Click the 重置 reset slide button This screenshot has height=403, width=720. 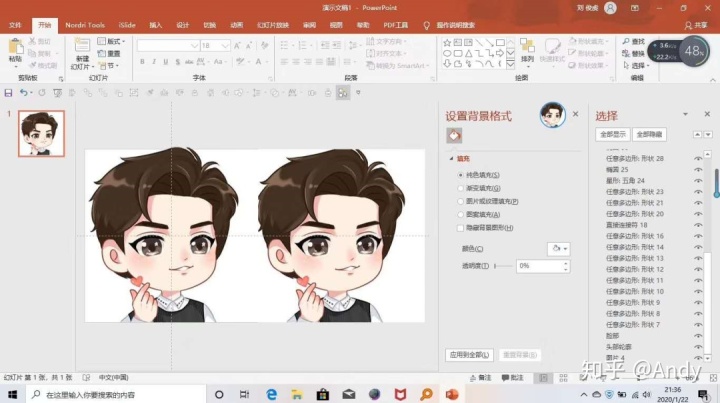tap(109, 54)
